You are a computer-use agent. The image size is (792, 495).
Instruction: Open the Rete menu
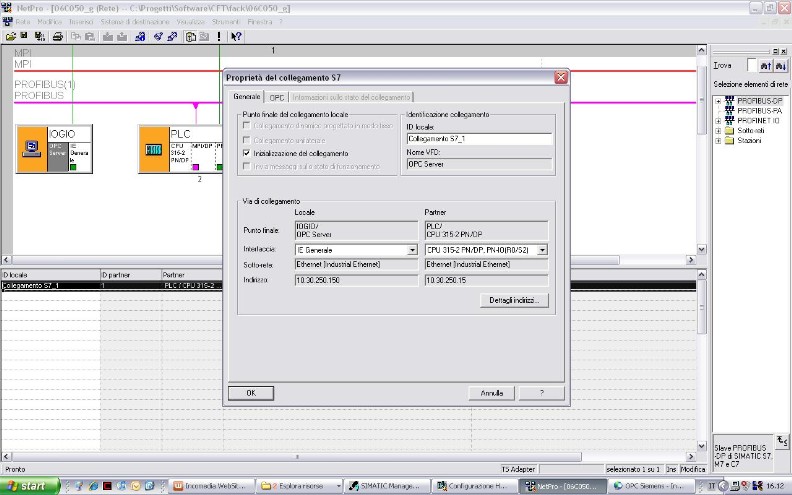(x=23, y=22)
